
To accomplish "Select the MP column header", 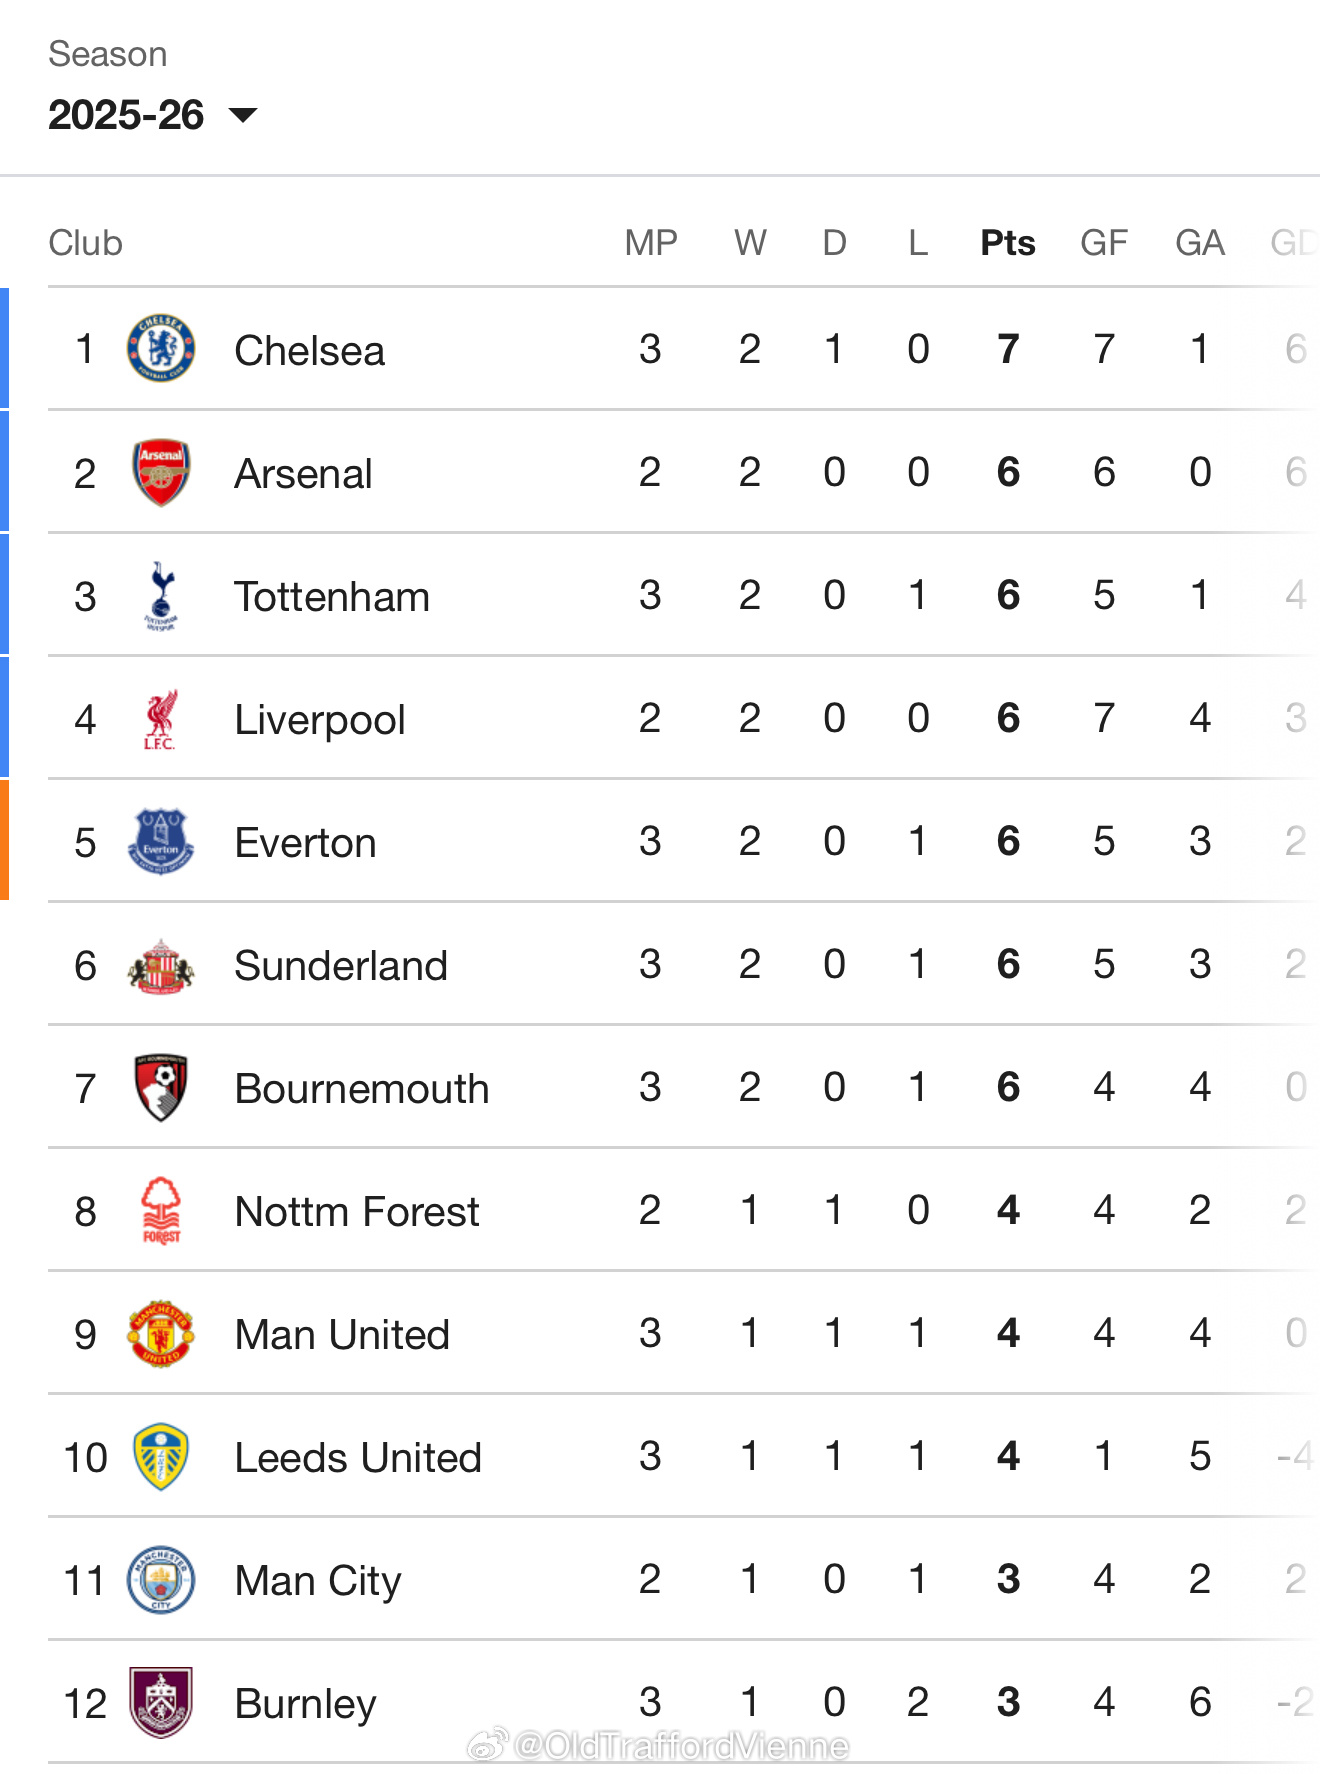I will click(x=651, y=243).
